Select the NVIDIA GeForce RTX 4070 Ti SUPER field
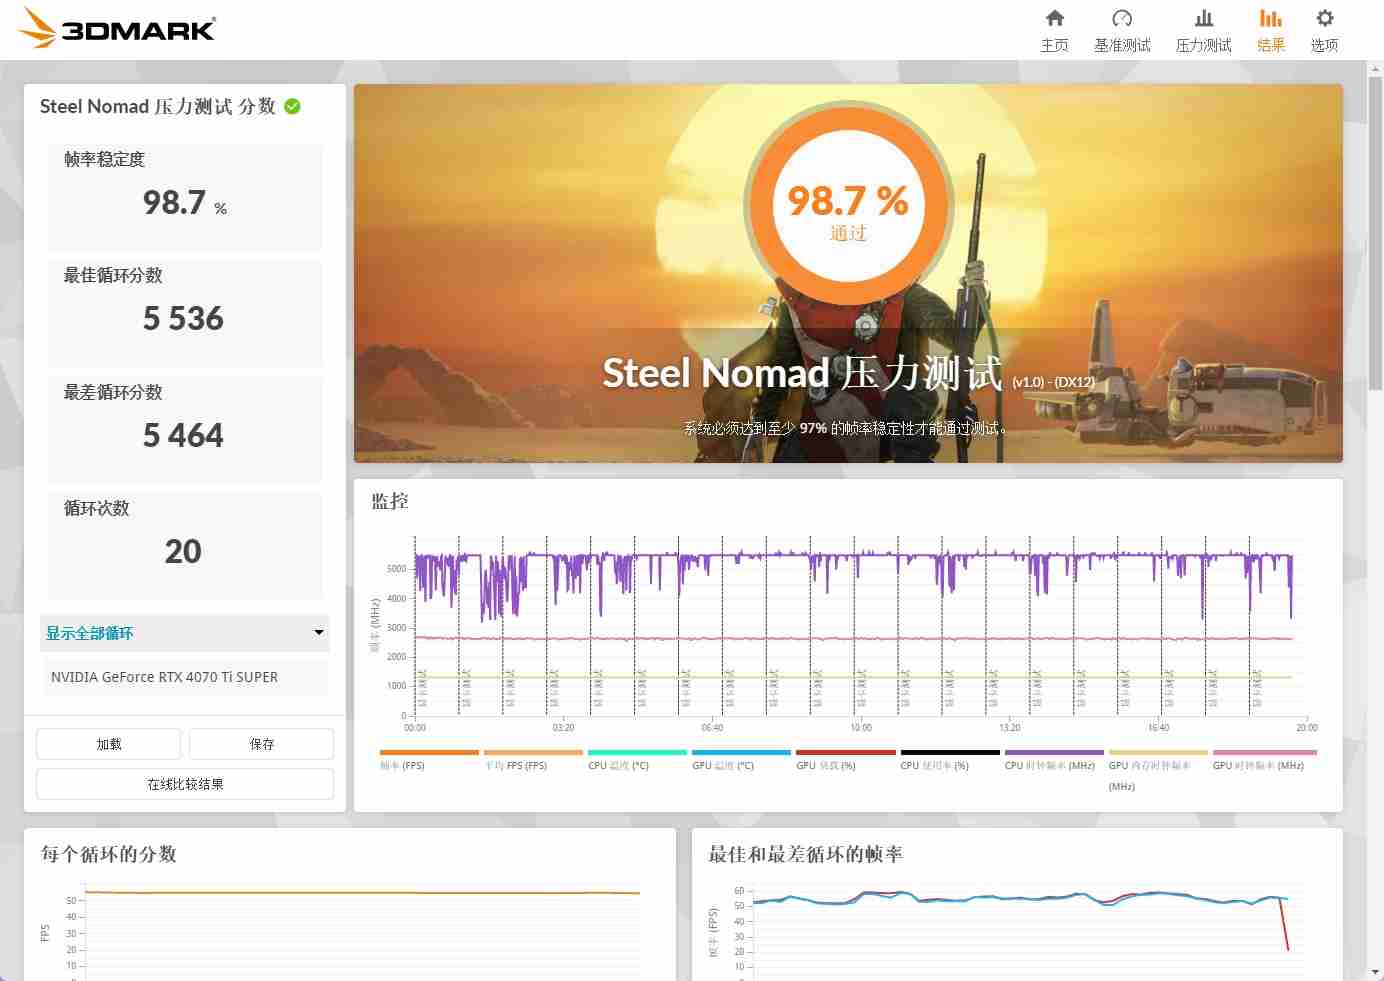Screen dimensions: 1384x981 coord(185,677)
